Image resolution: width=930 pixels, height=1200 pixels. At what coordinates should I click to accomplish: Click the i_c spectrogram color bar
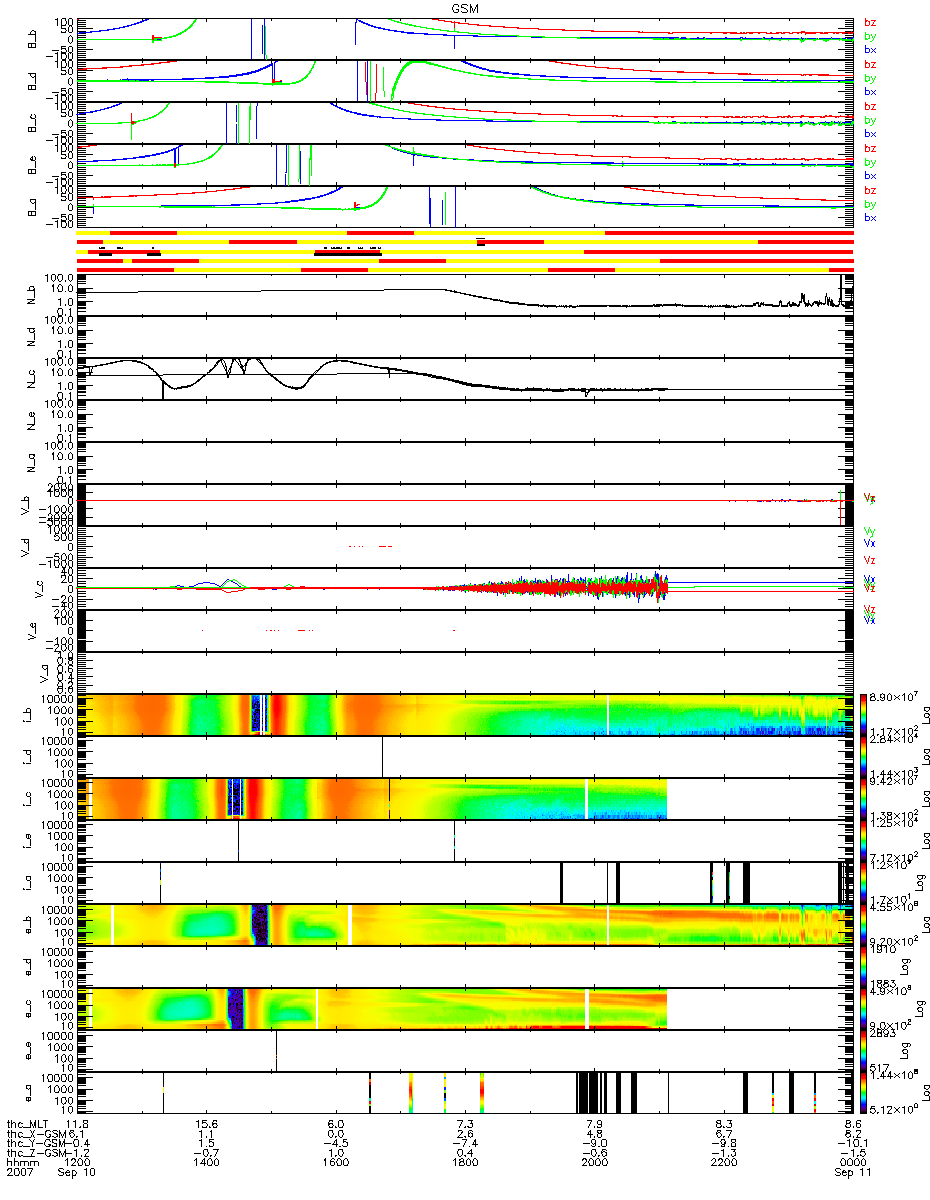pos(863,797)
